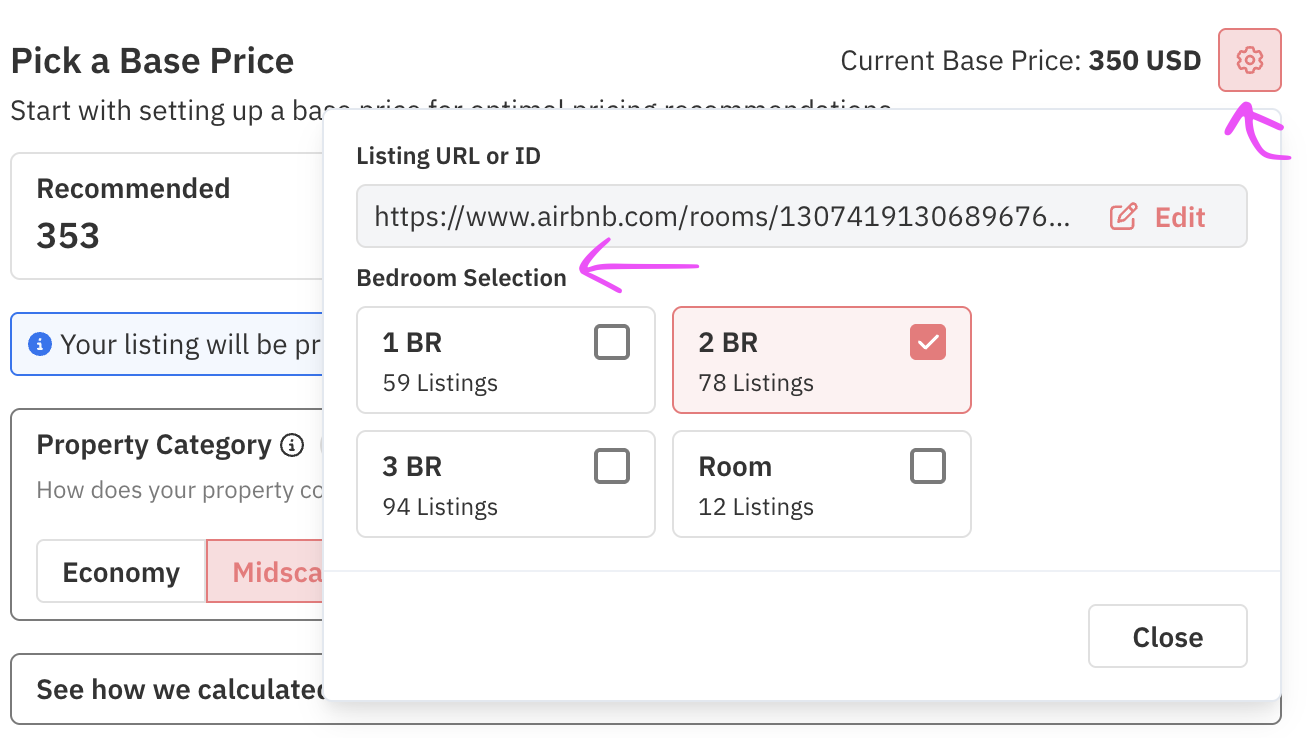Click the info icon next to Property Category
The image size is (1316, 738).
292,445
